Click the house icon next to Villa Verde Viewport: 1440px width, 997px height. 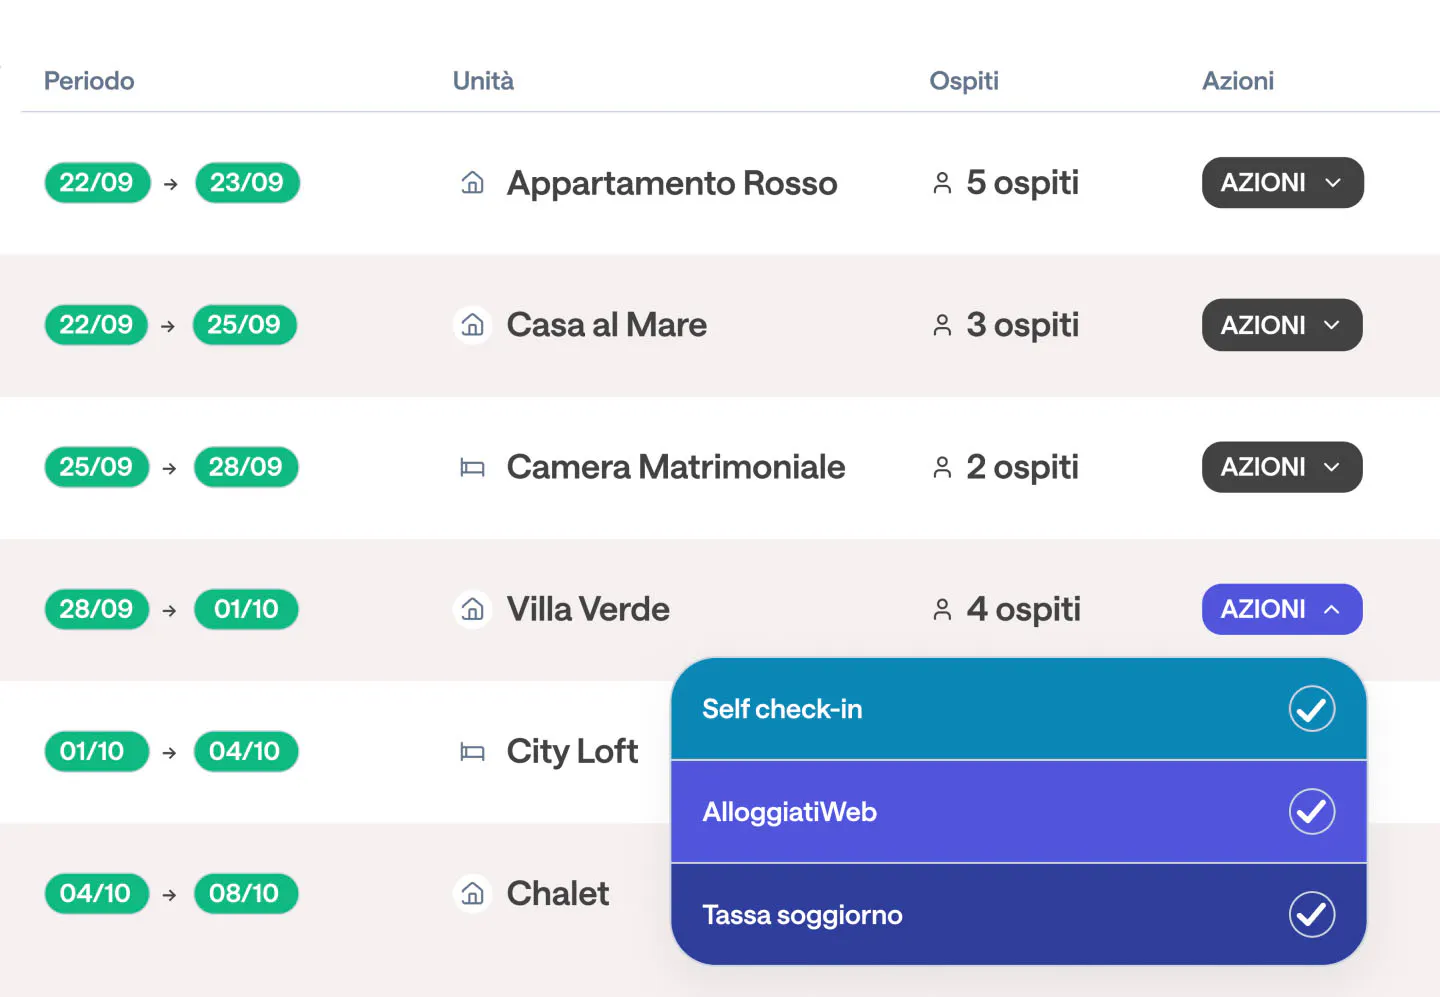(472, 609)
